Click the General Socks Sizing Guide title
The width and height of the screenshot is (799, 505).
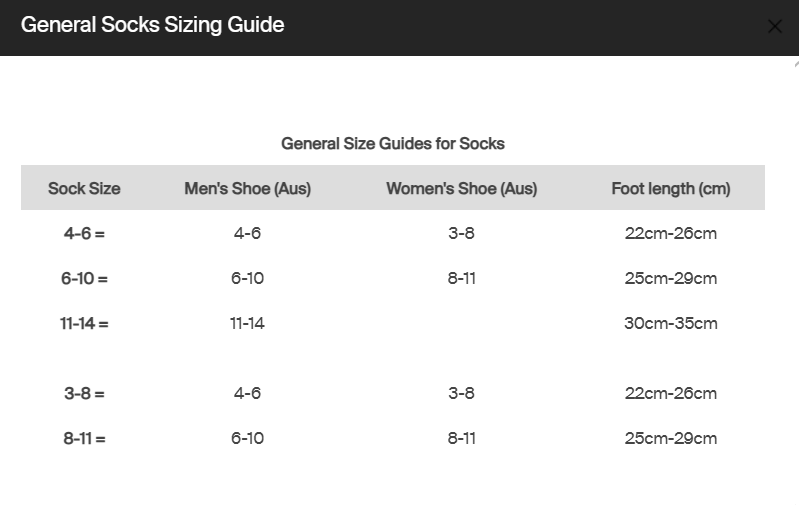[152, 25]
